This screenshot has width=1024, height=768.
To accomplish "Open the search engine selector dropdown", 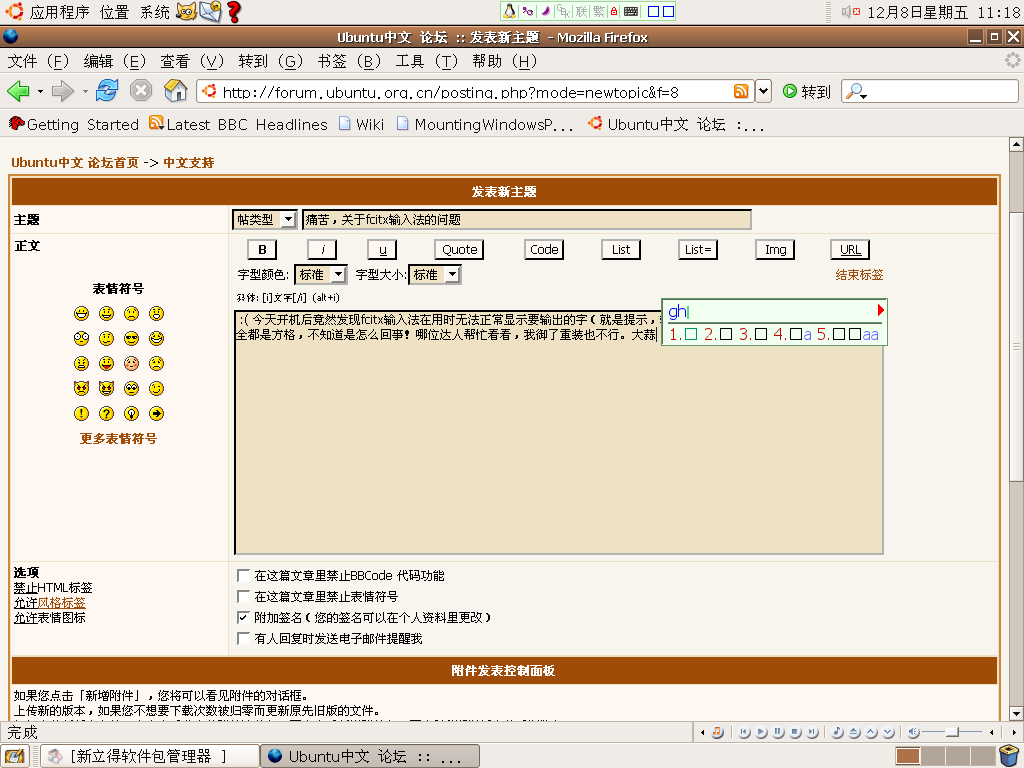I will coord(856,92).
